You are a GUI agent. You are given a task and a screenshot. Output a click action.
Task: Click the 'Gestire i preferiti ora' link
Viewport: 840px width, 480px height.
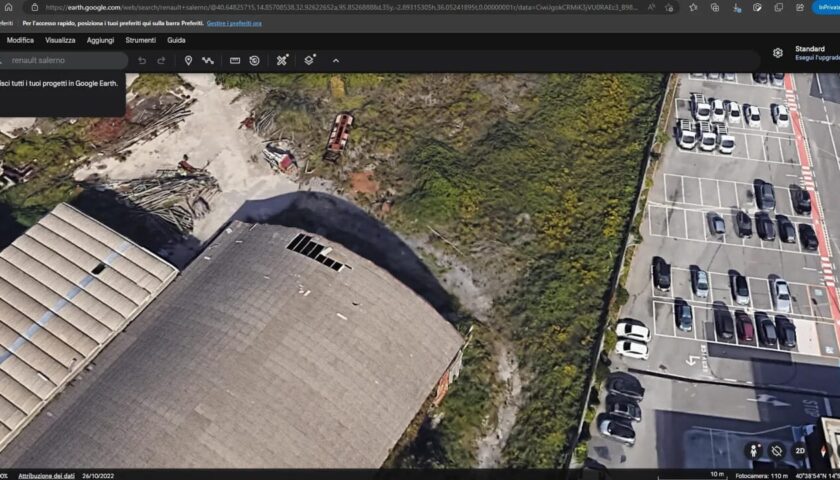point(234,23)
